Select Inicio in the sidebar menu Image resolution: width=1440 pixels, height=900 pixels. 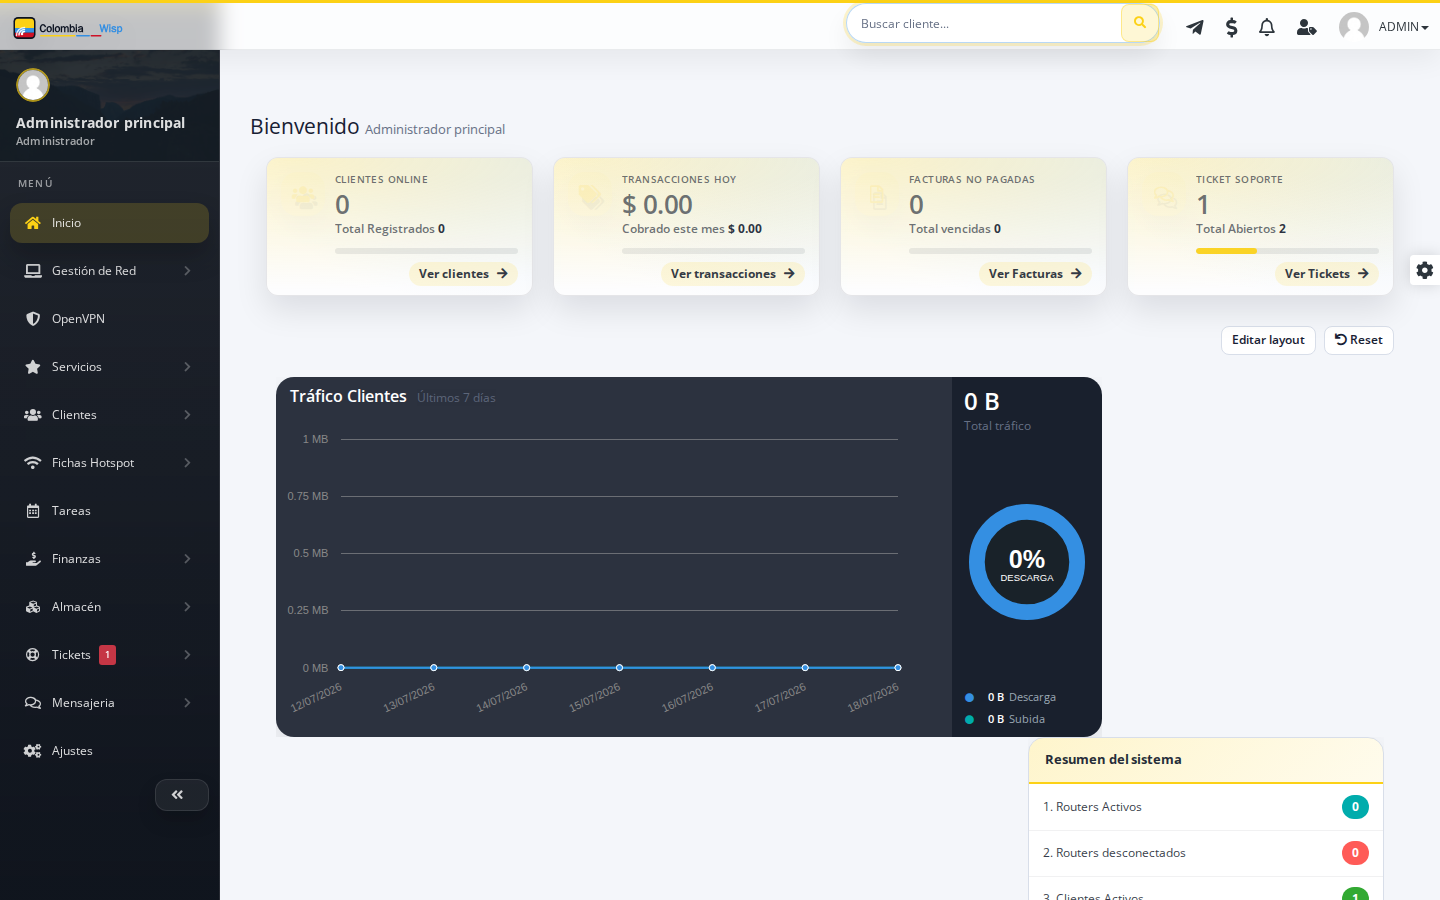(109, 223)
